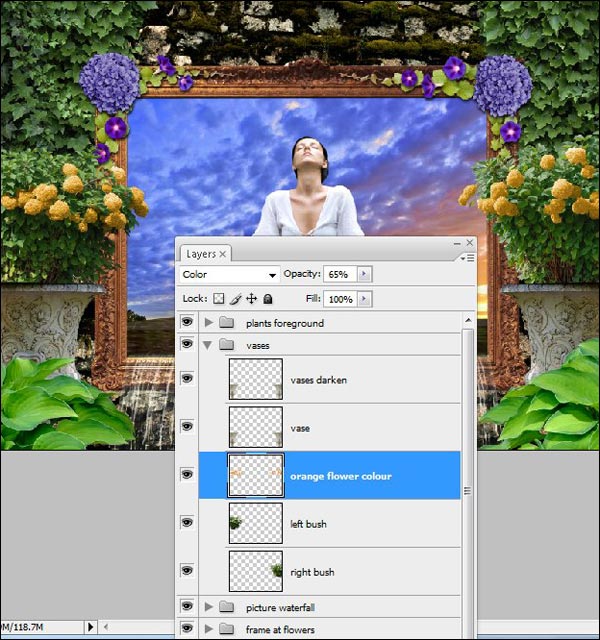Select the 'left bush' layer name

(x=308, y=524)
